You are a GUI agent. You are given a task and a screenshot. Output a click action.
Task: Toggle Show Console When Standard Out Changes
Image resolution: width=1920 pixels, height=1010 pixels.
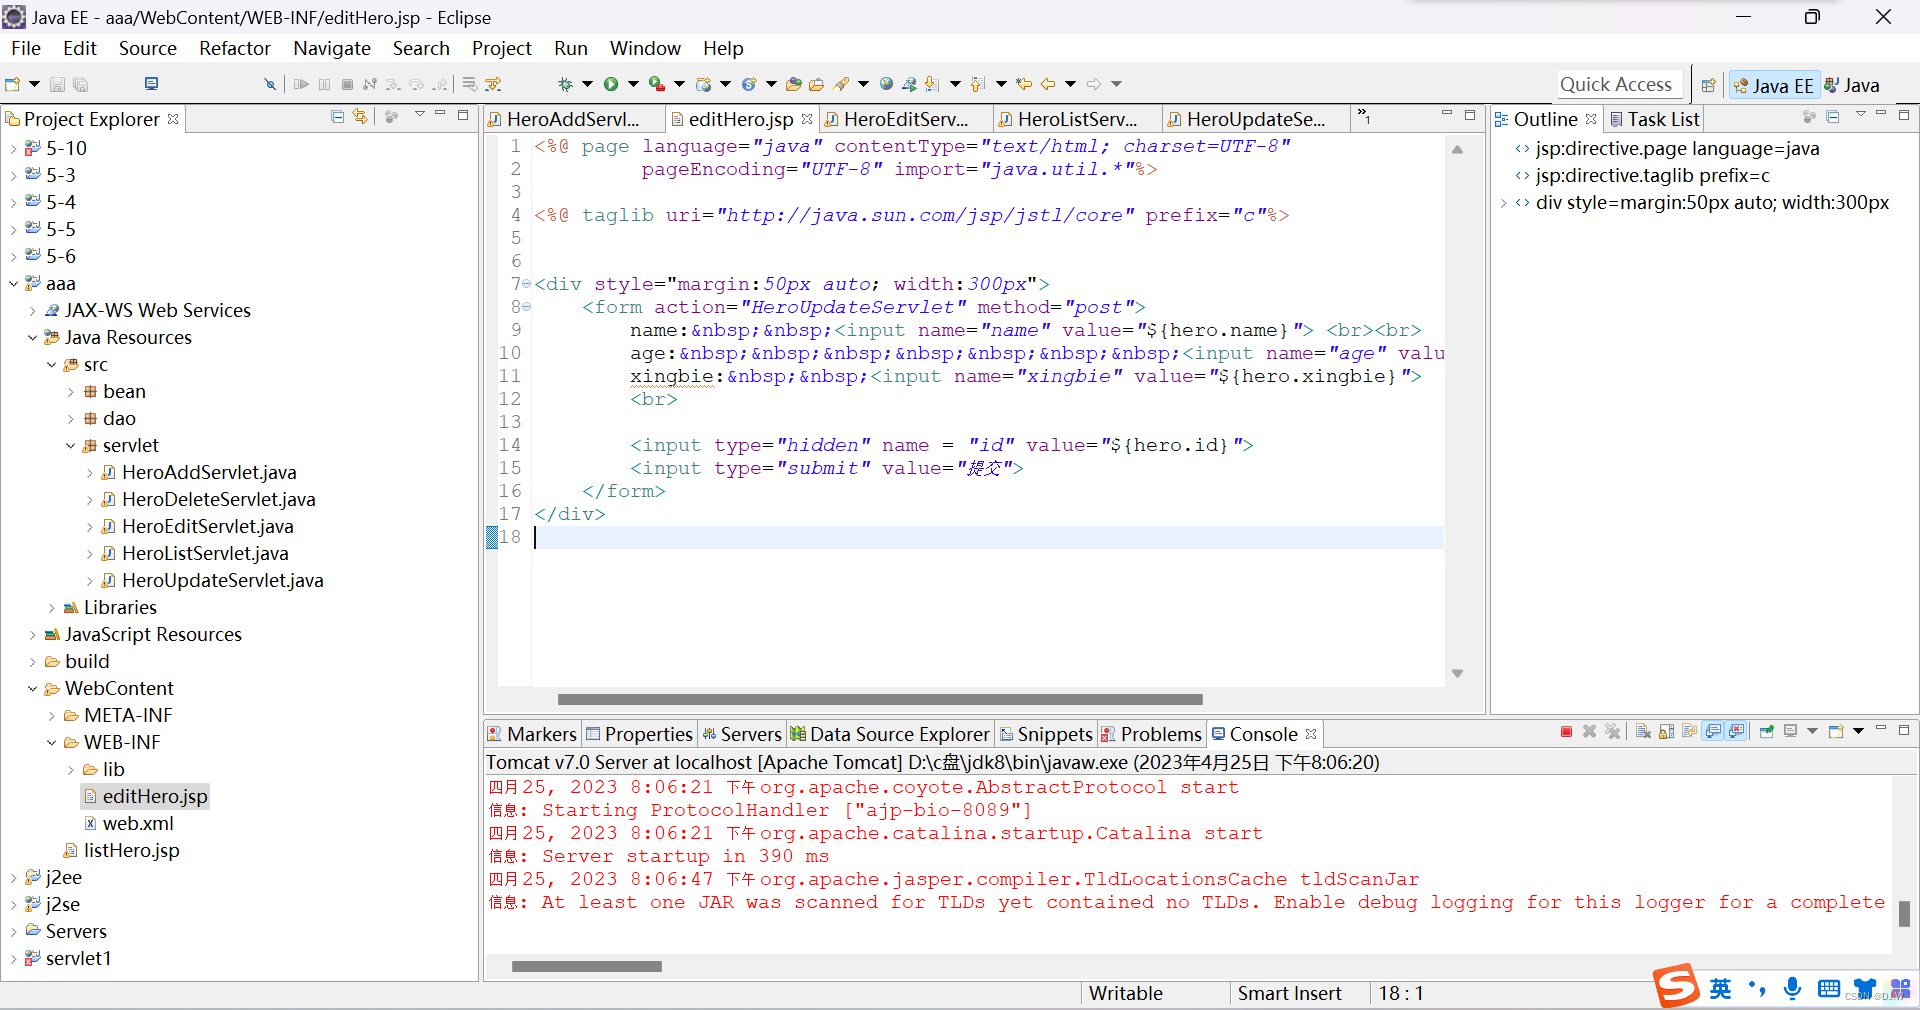1713,732
